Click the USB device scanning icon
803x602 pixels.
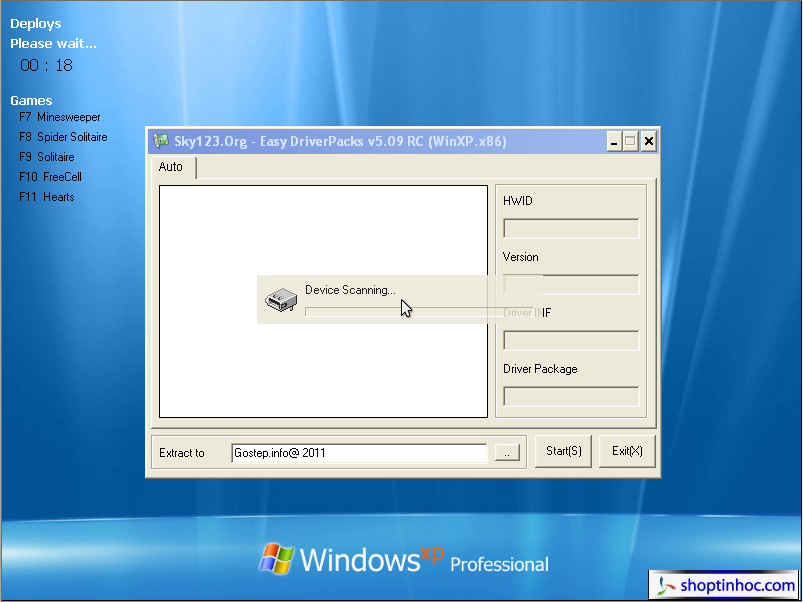tap(281, 300)
